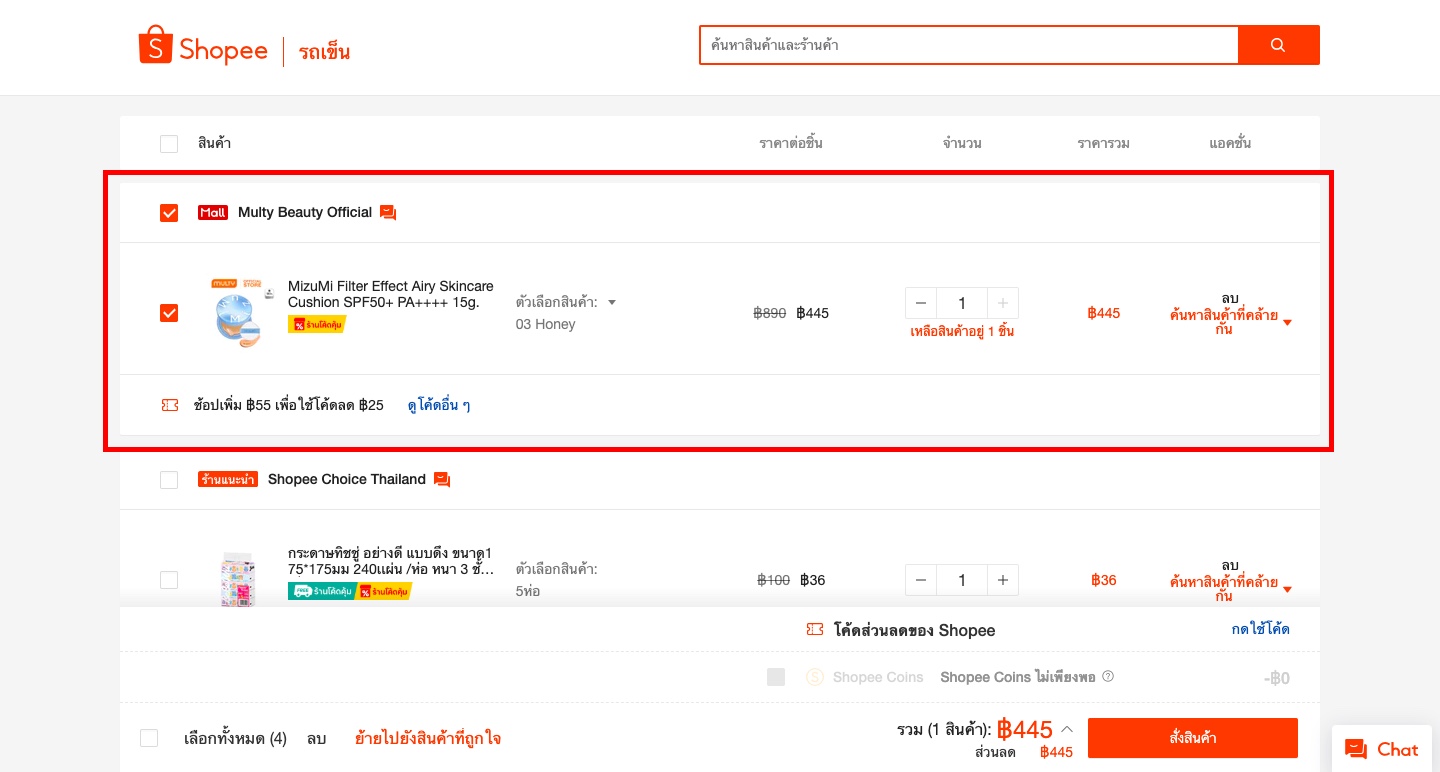The image size is (1440, 772).
Task: Check the Shopee Choice Thailand shop checkbox
Action: tap(169, 480)
